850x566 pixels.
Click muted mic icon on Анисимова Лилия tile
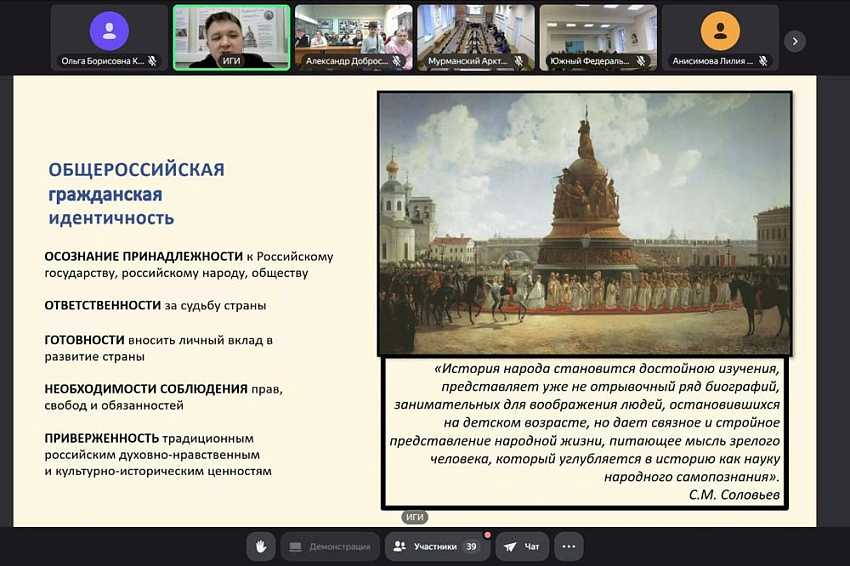[x=764, y=61]
